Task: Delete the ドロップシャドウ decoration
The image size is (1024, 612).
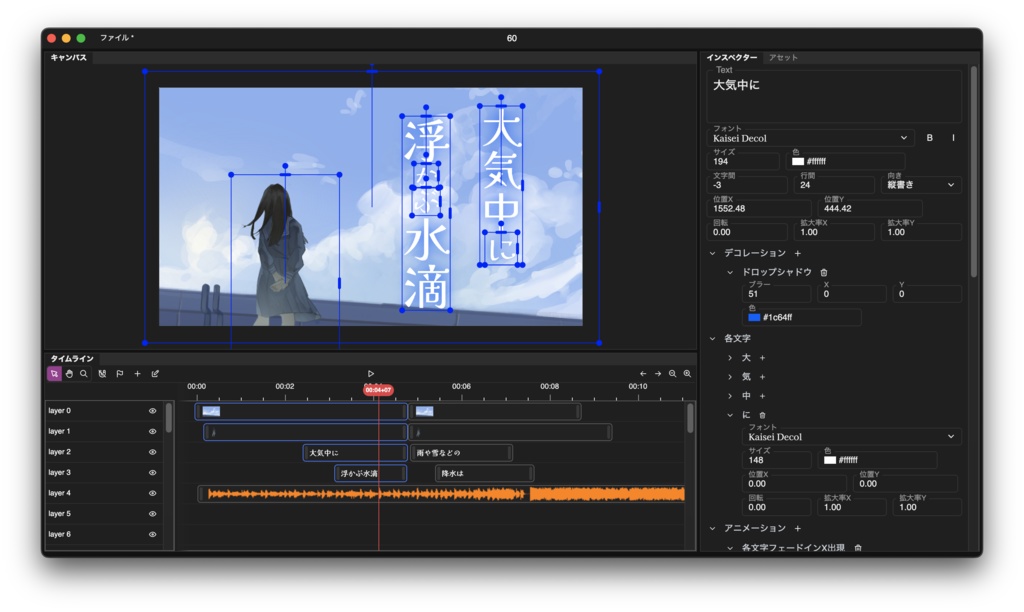Action: [824, 272]
